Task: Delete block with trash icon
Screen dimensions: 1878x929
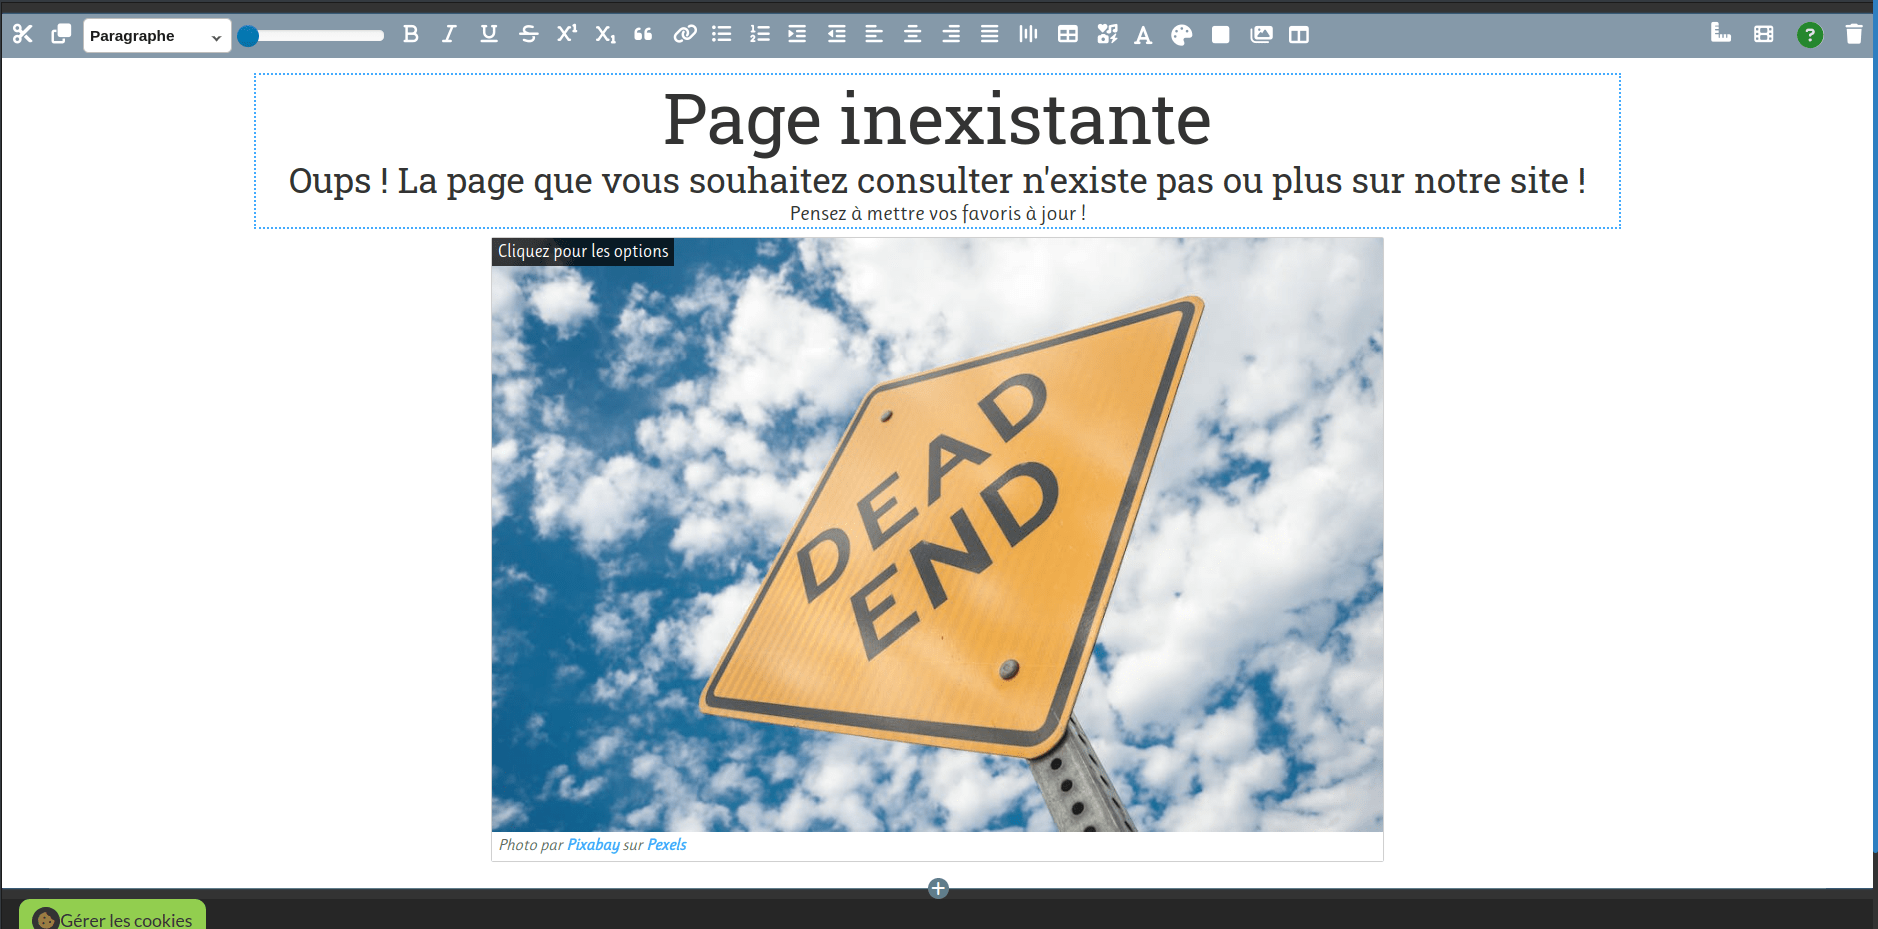Action: coord(1853,35)
